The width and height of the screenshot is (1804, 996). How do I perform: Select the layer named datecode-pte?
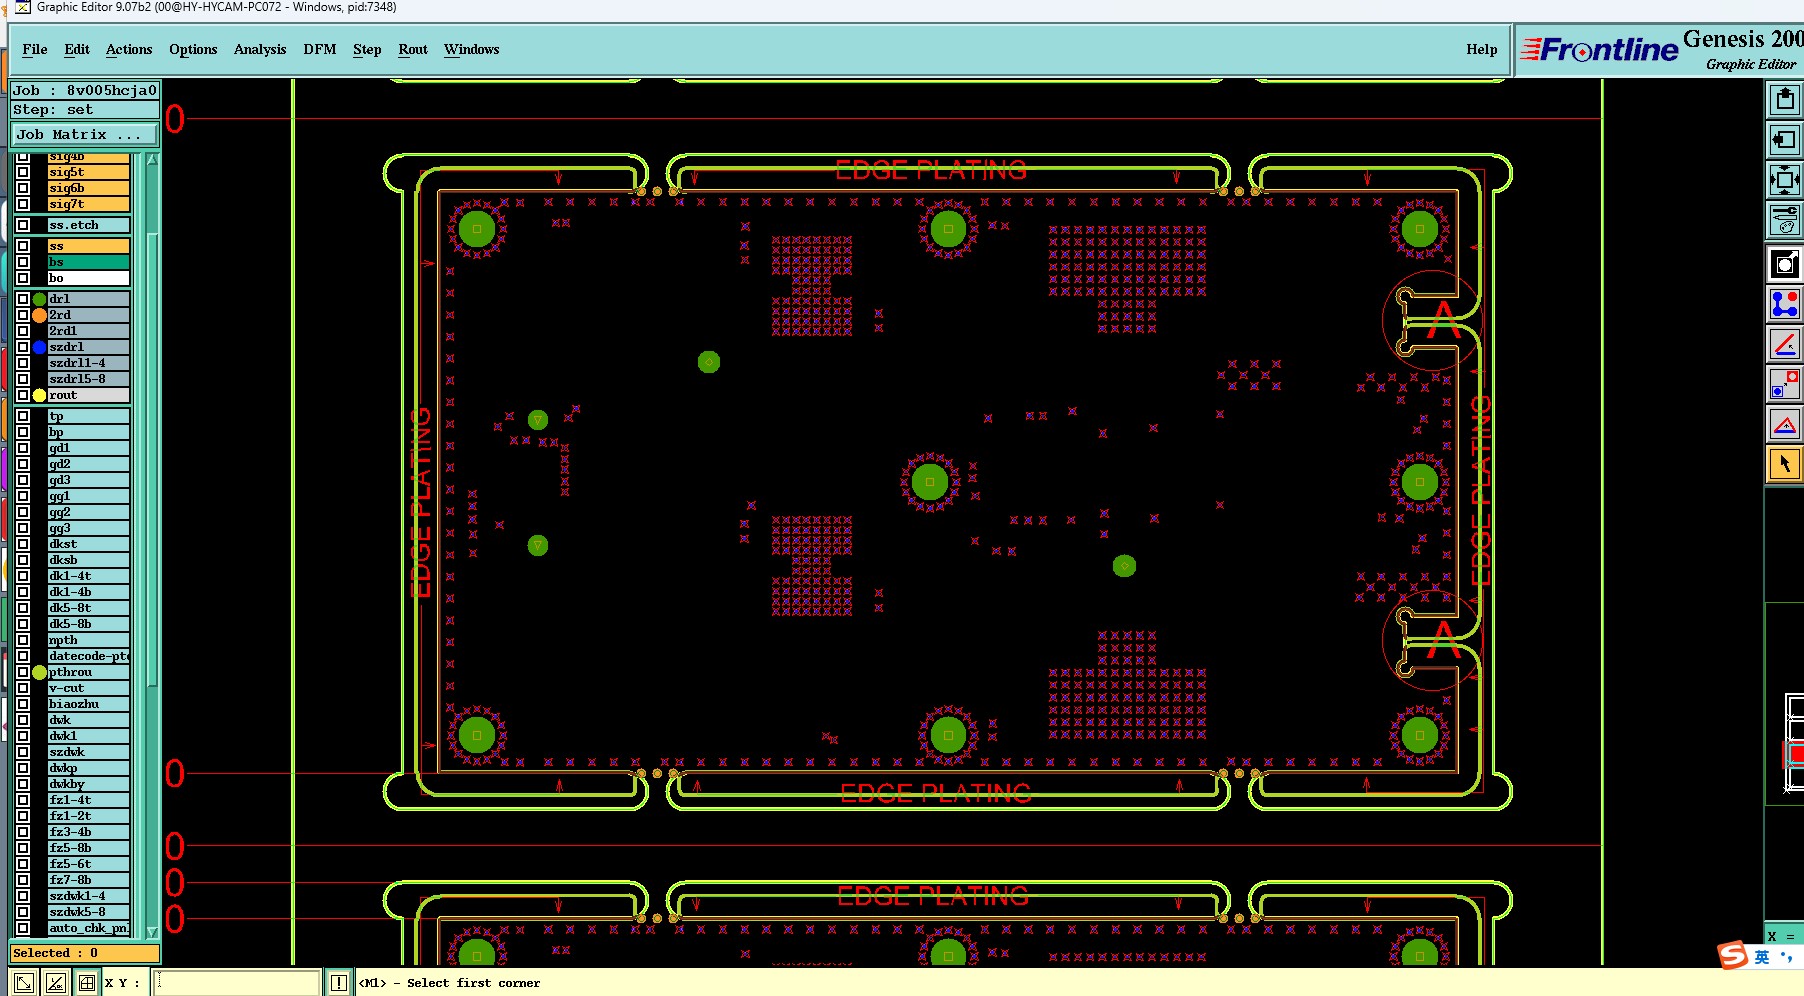pyautogui.click(x=89, y=656)
